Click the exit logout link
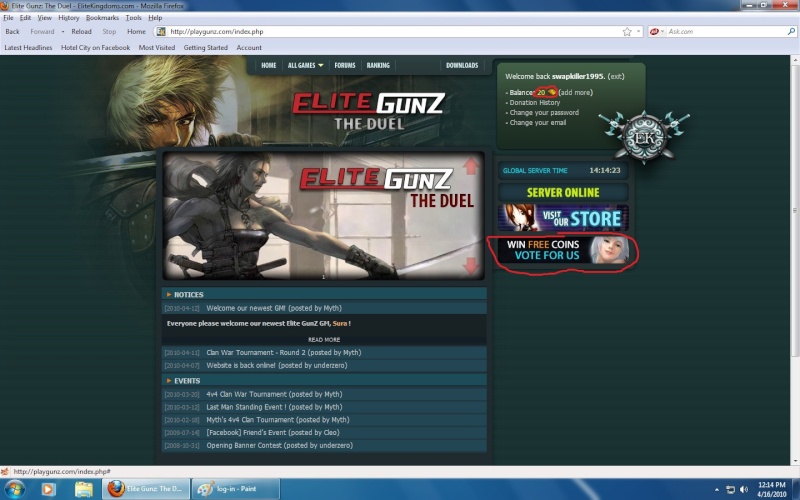This screenshot has width=800, height=500. click(x=616, y=77)
